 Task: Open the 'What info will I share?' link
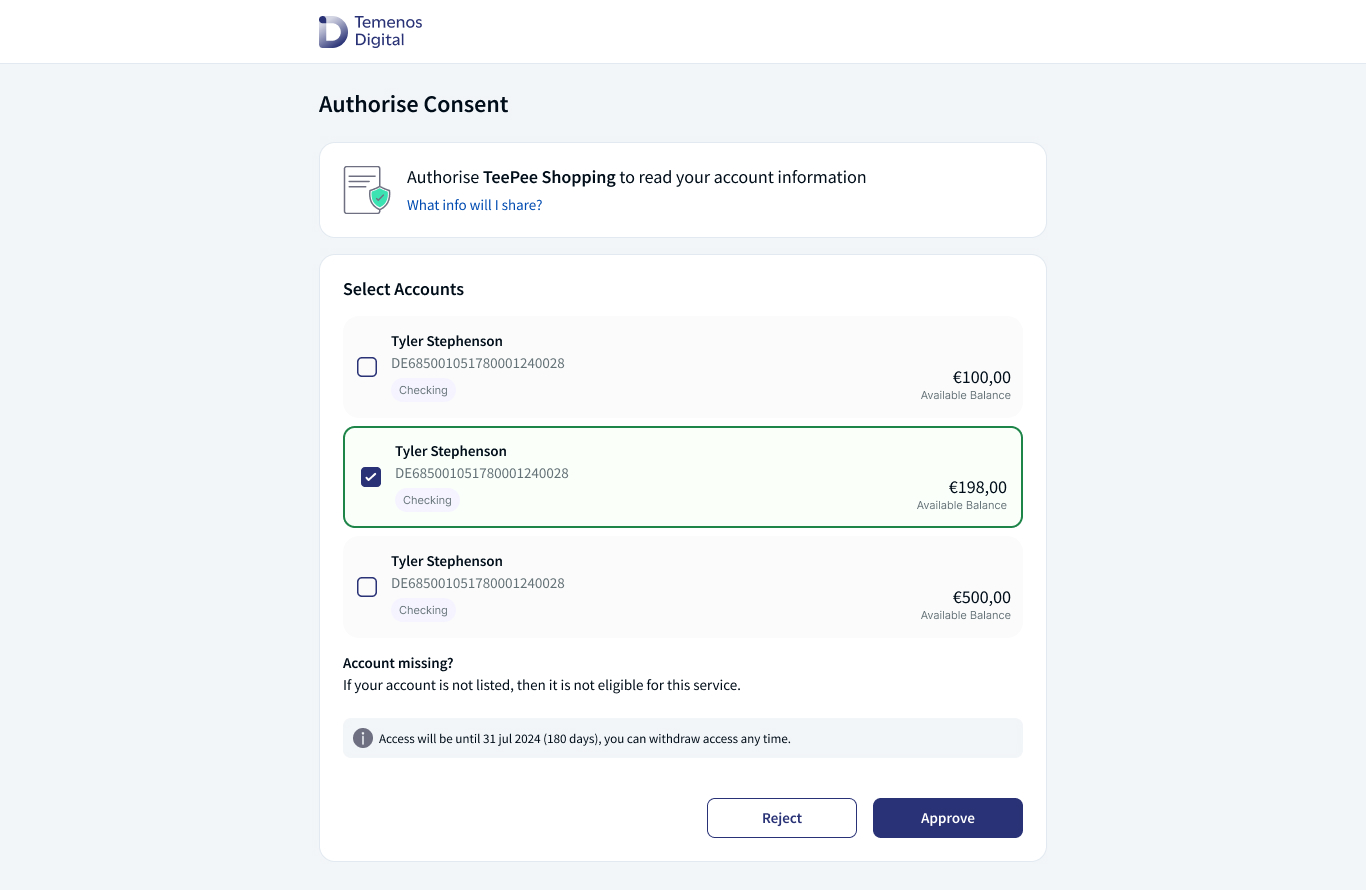point(474,205)
